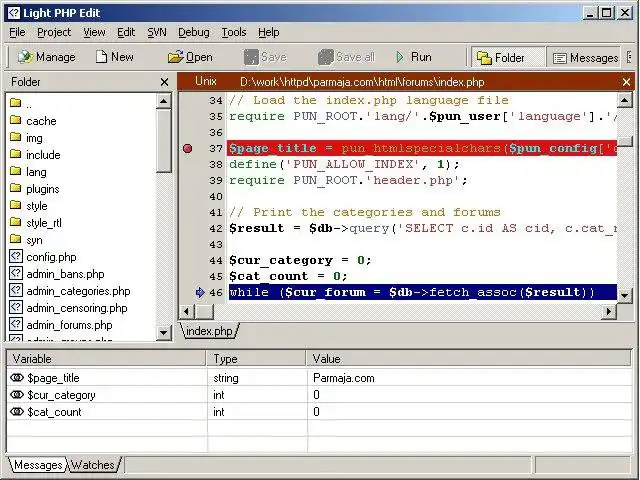Close the Folder panel
640x480 pixels.
click(164, 82)
